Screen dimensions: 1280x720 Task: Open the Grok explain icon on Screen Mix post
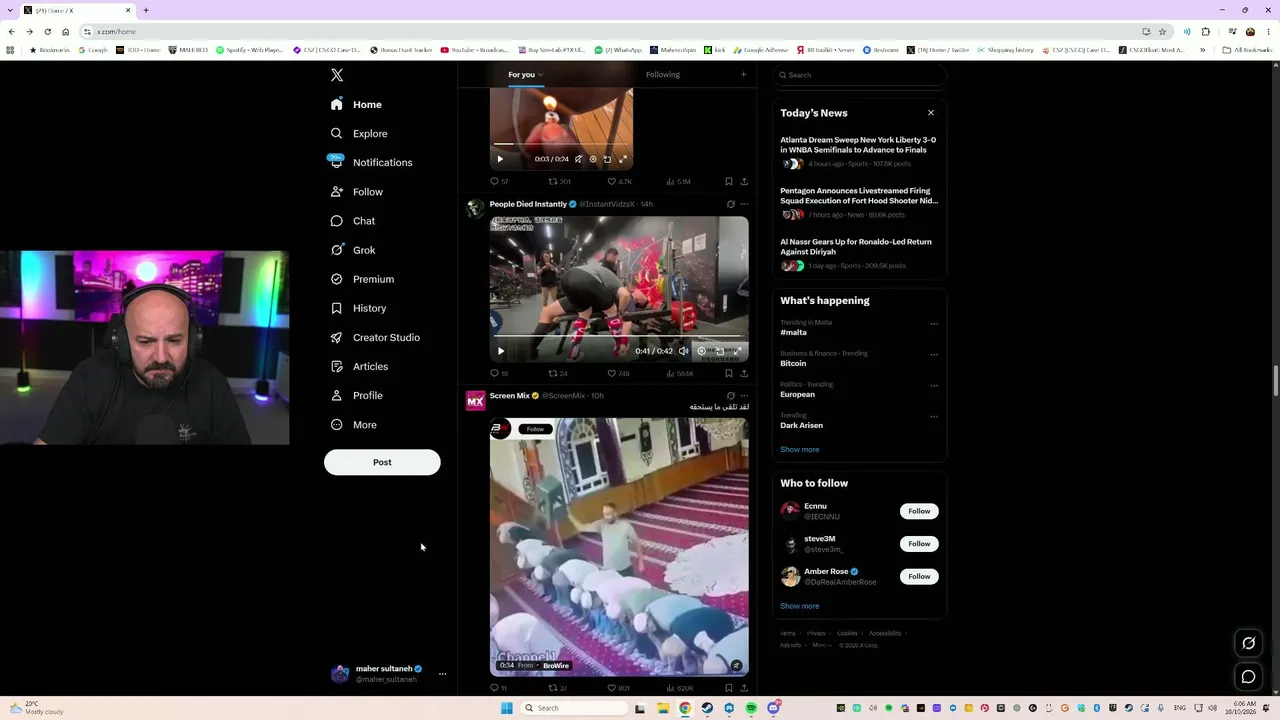pyautogui.click(x=730, y=396)
